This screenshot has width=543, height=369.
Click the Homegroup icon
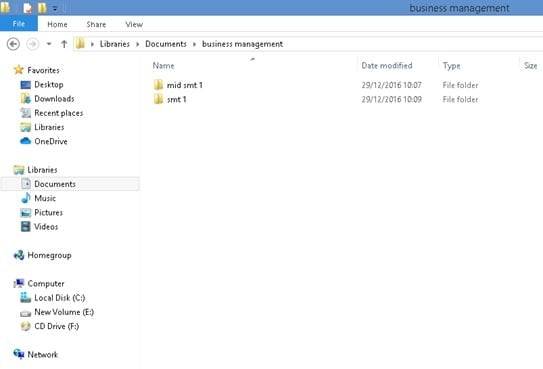tap(19, 255)
